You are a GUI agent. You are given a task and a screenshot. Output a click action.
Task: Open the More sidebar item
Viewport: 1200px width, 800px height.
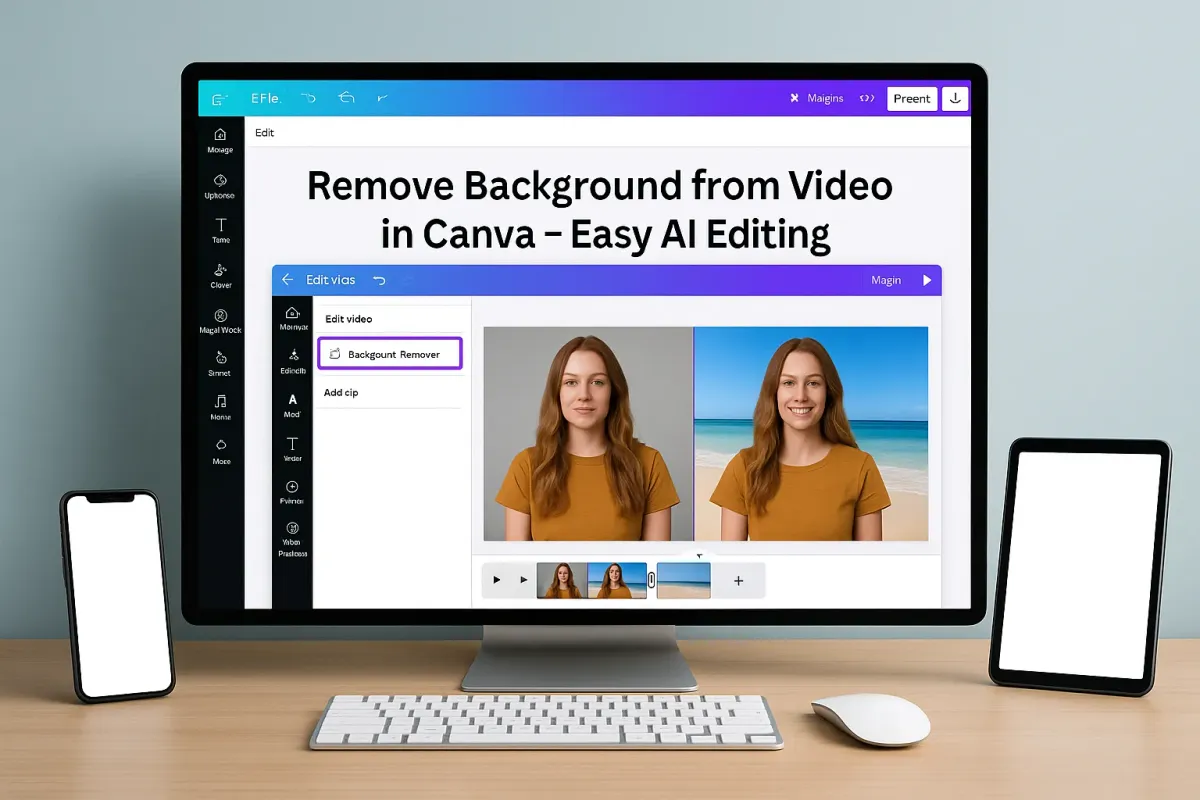pos(221,452)
